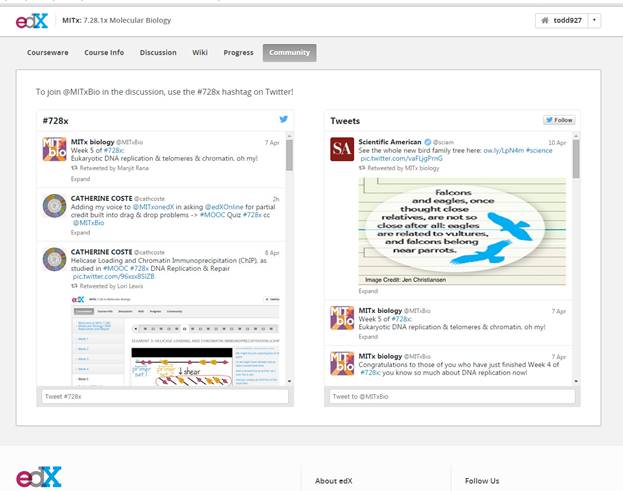Click the About edX footer heading
623x491 pixels.
(333, 481)
